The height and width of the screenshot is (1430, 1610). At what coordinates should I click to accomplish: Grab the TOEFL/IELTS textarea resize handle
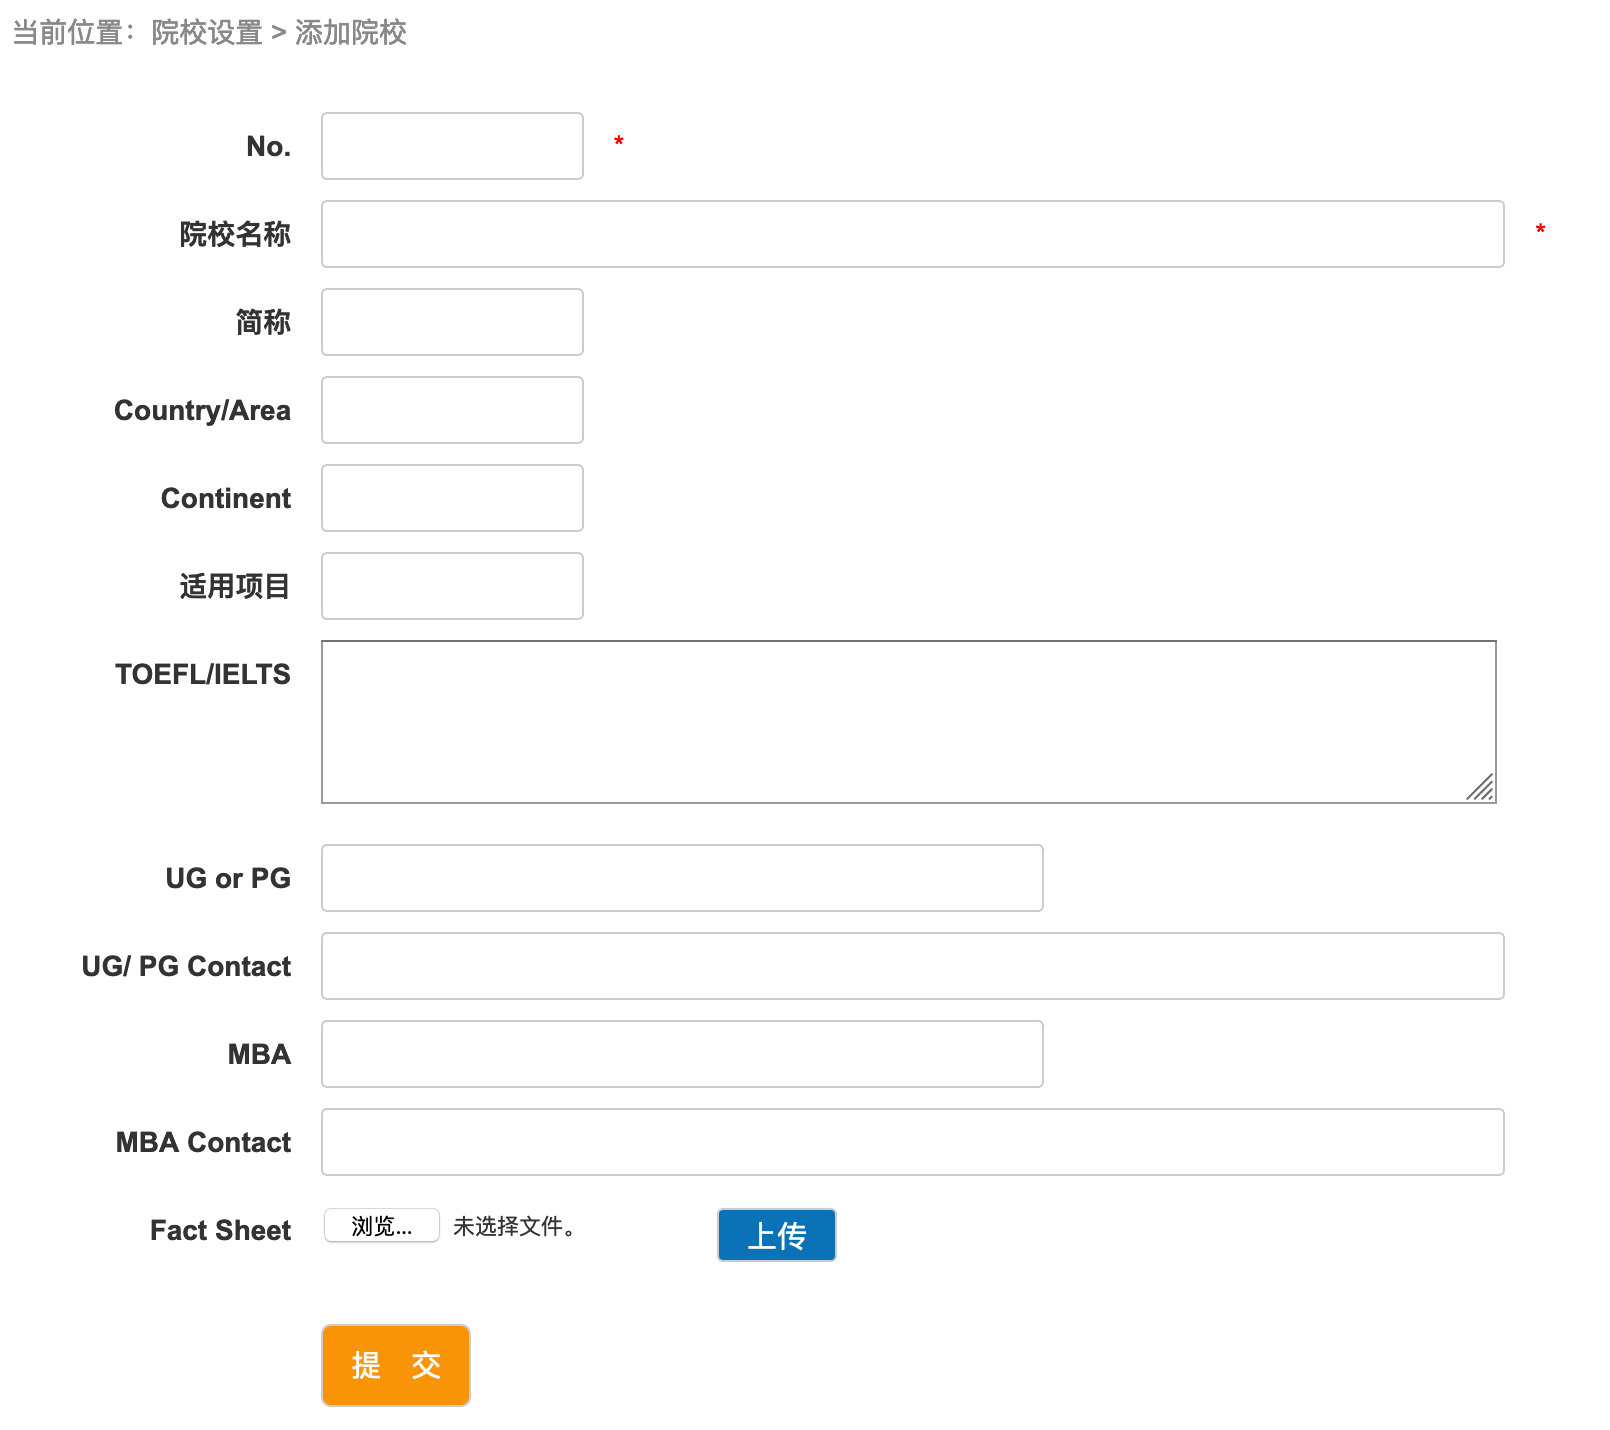pos(1482,788)
